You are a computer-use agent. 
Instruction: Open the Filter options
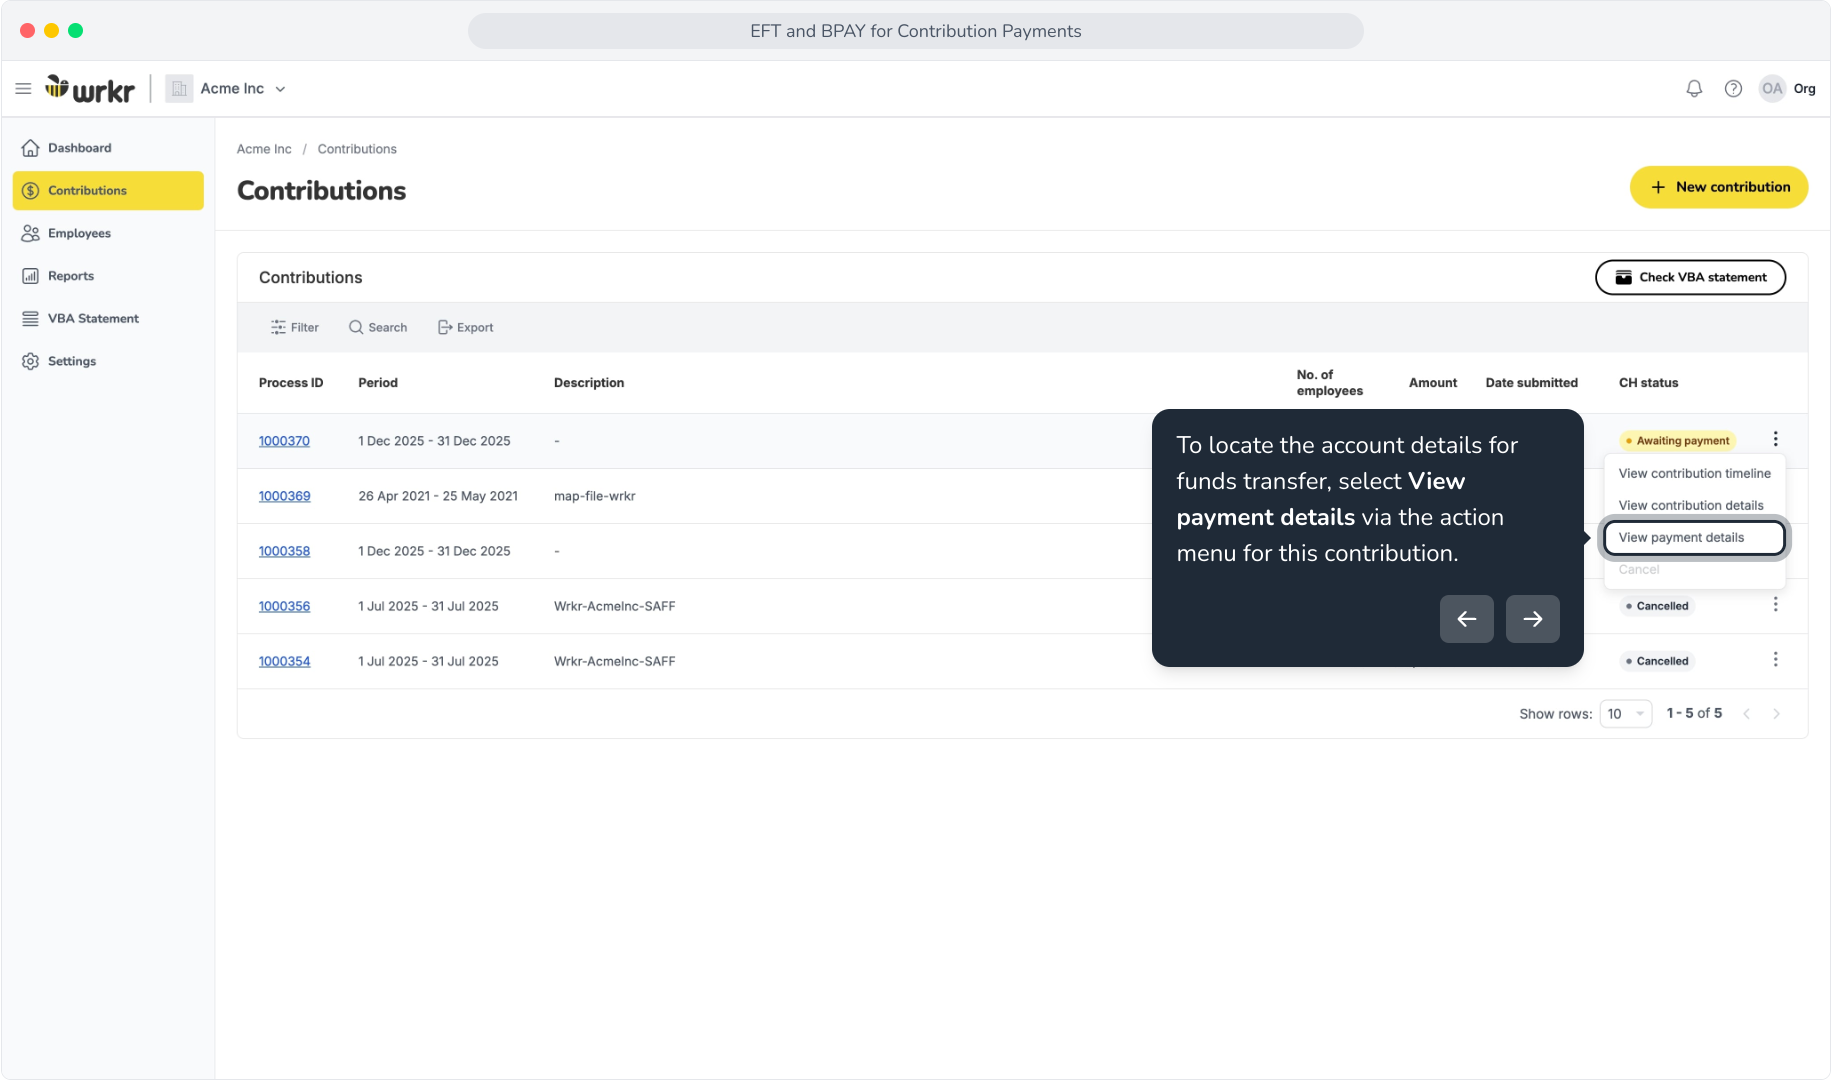pos(294,328)
